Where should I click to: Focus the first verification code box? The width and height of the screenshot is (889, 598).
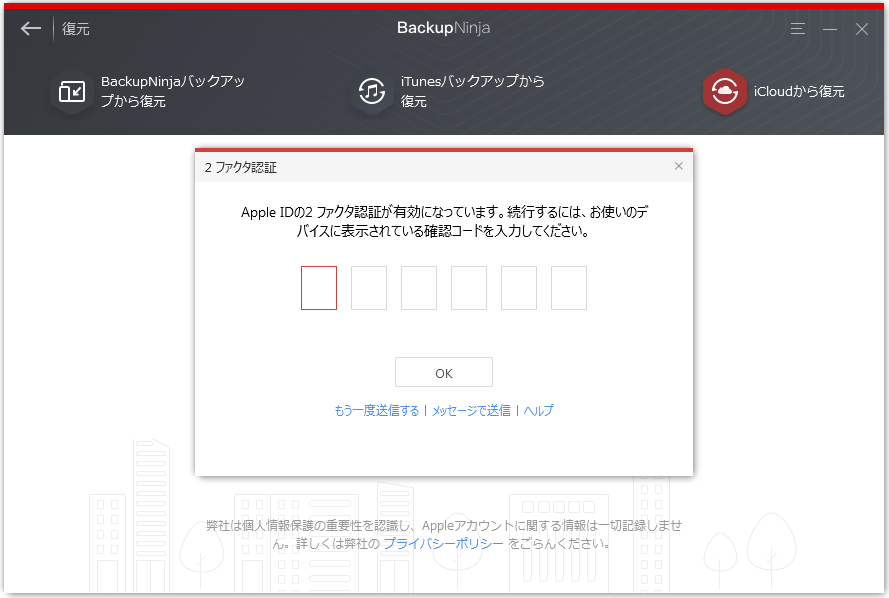click(x=319, y=288)
